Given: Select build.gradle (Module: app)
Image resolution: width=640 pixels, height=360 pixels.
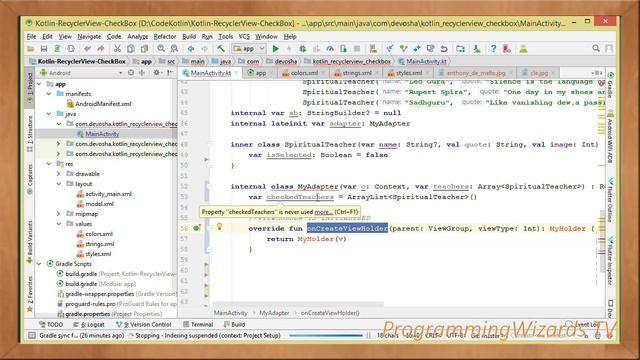Looking at the screenshot, I should (96, 284).
